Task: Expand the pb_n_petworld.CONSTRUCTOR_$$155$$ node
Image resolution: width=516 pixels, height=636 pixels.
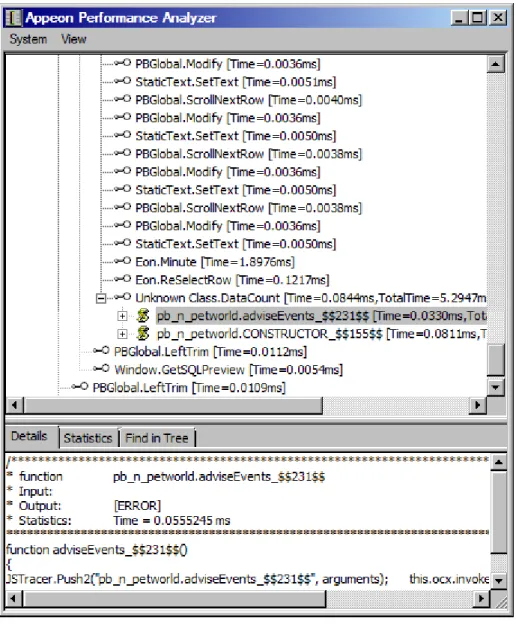Action: click(122, 334)
